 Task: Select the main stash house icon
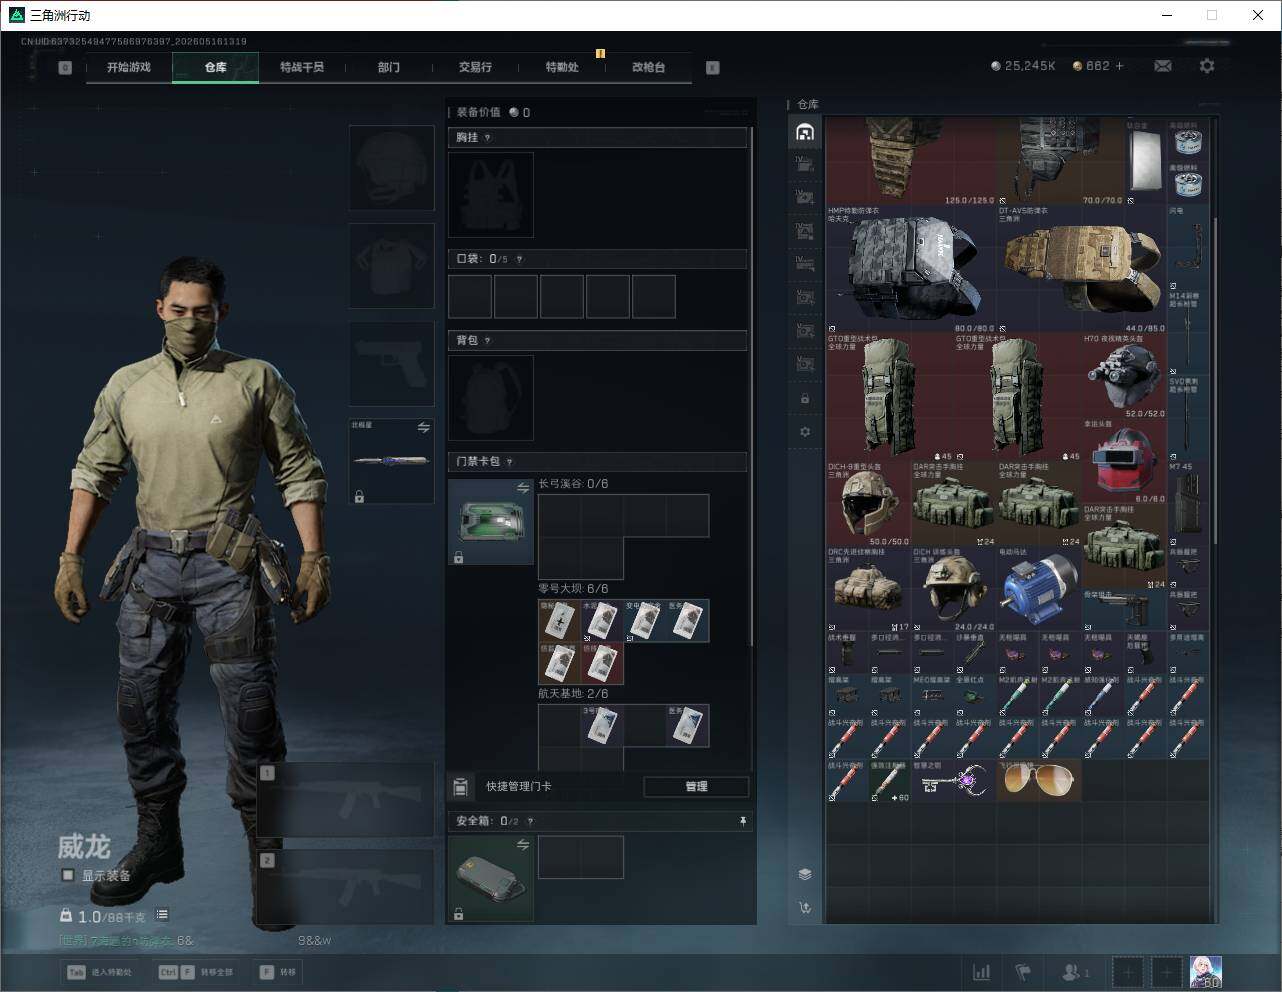[805, 132]
